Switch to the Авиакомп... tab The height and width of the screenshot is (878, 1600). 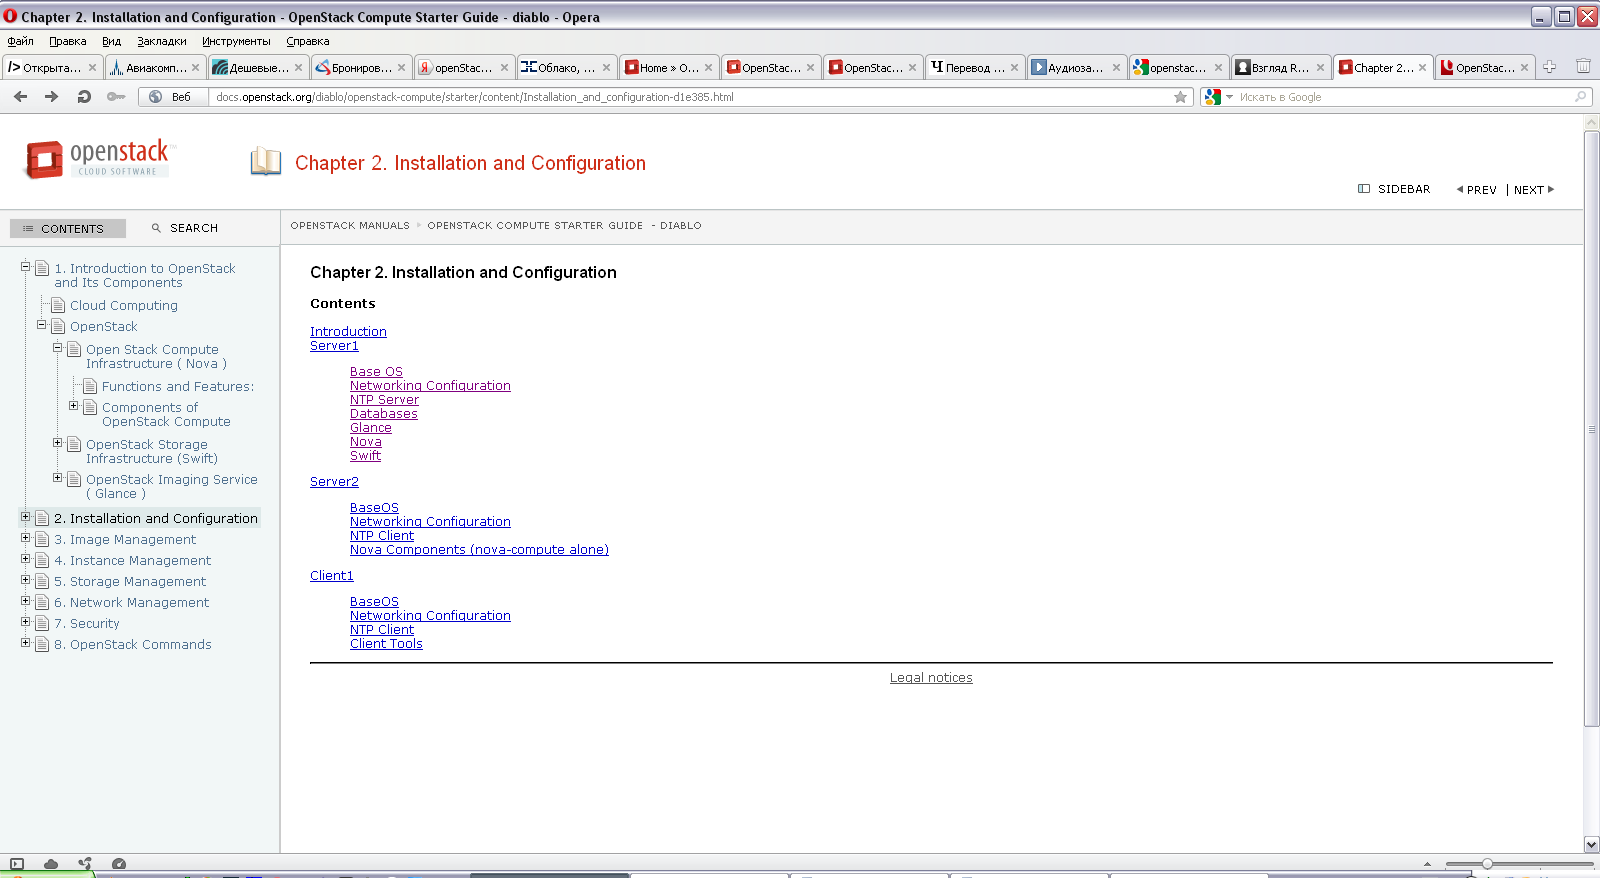[155, 67]
